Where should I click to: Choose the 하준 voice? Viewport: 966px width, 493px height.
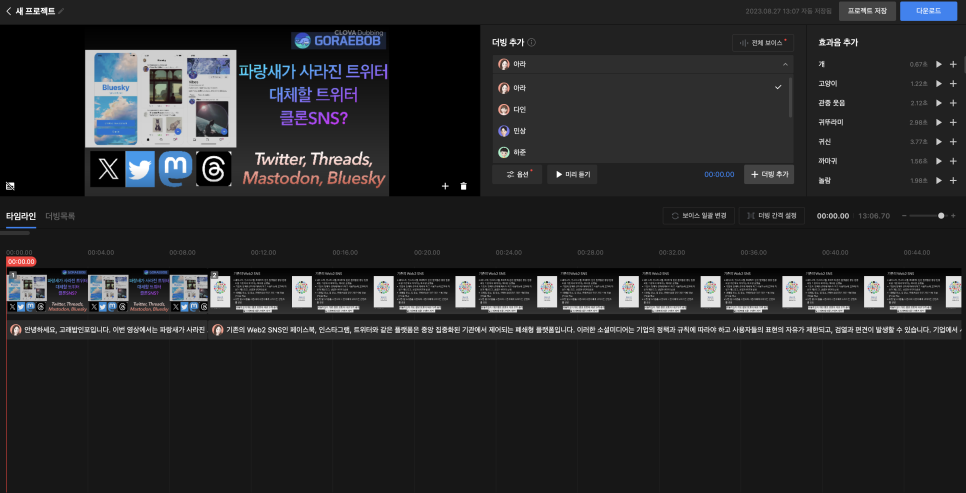640,152
